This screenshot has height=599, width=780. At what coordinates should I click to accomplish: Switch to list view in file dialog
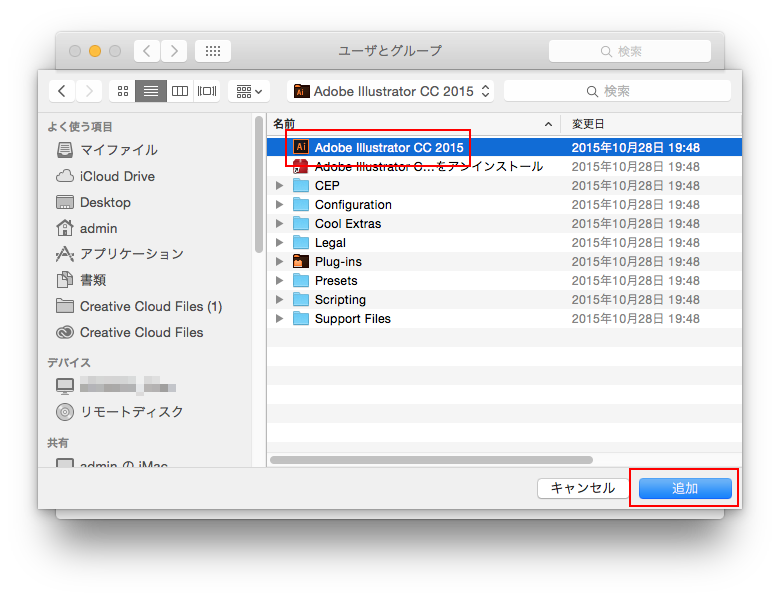(x=151, y=91)
